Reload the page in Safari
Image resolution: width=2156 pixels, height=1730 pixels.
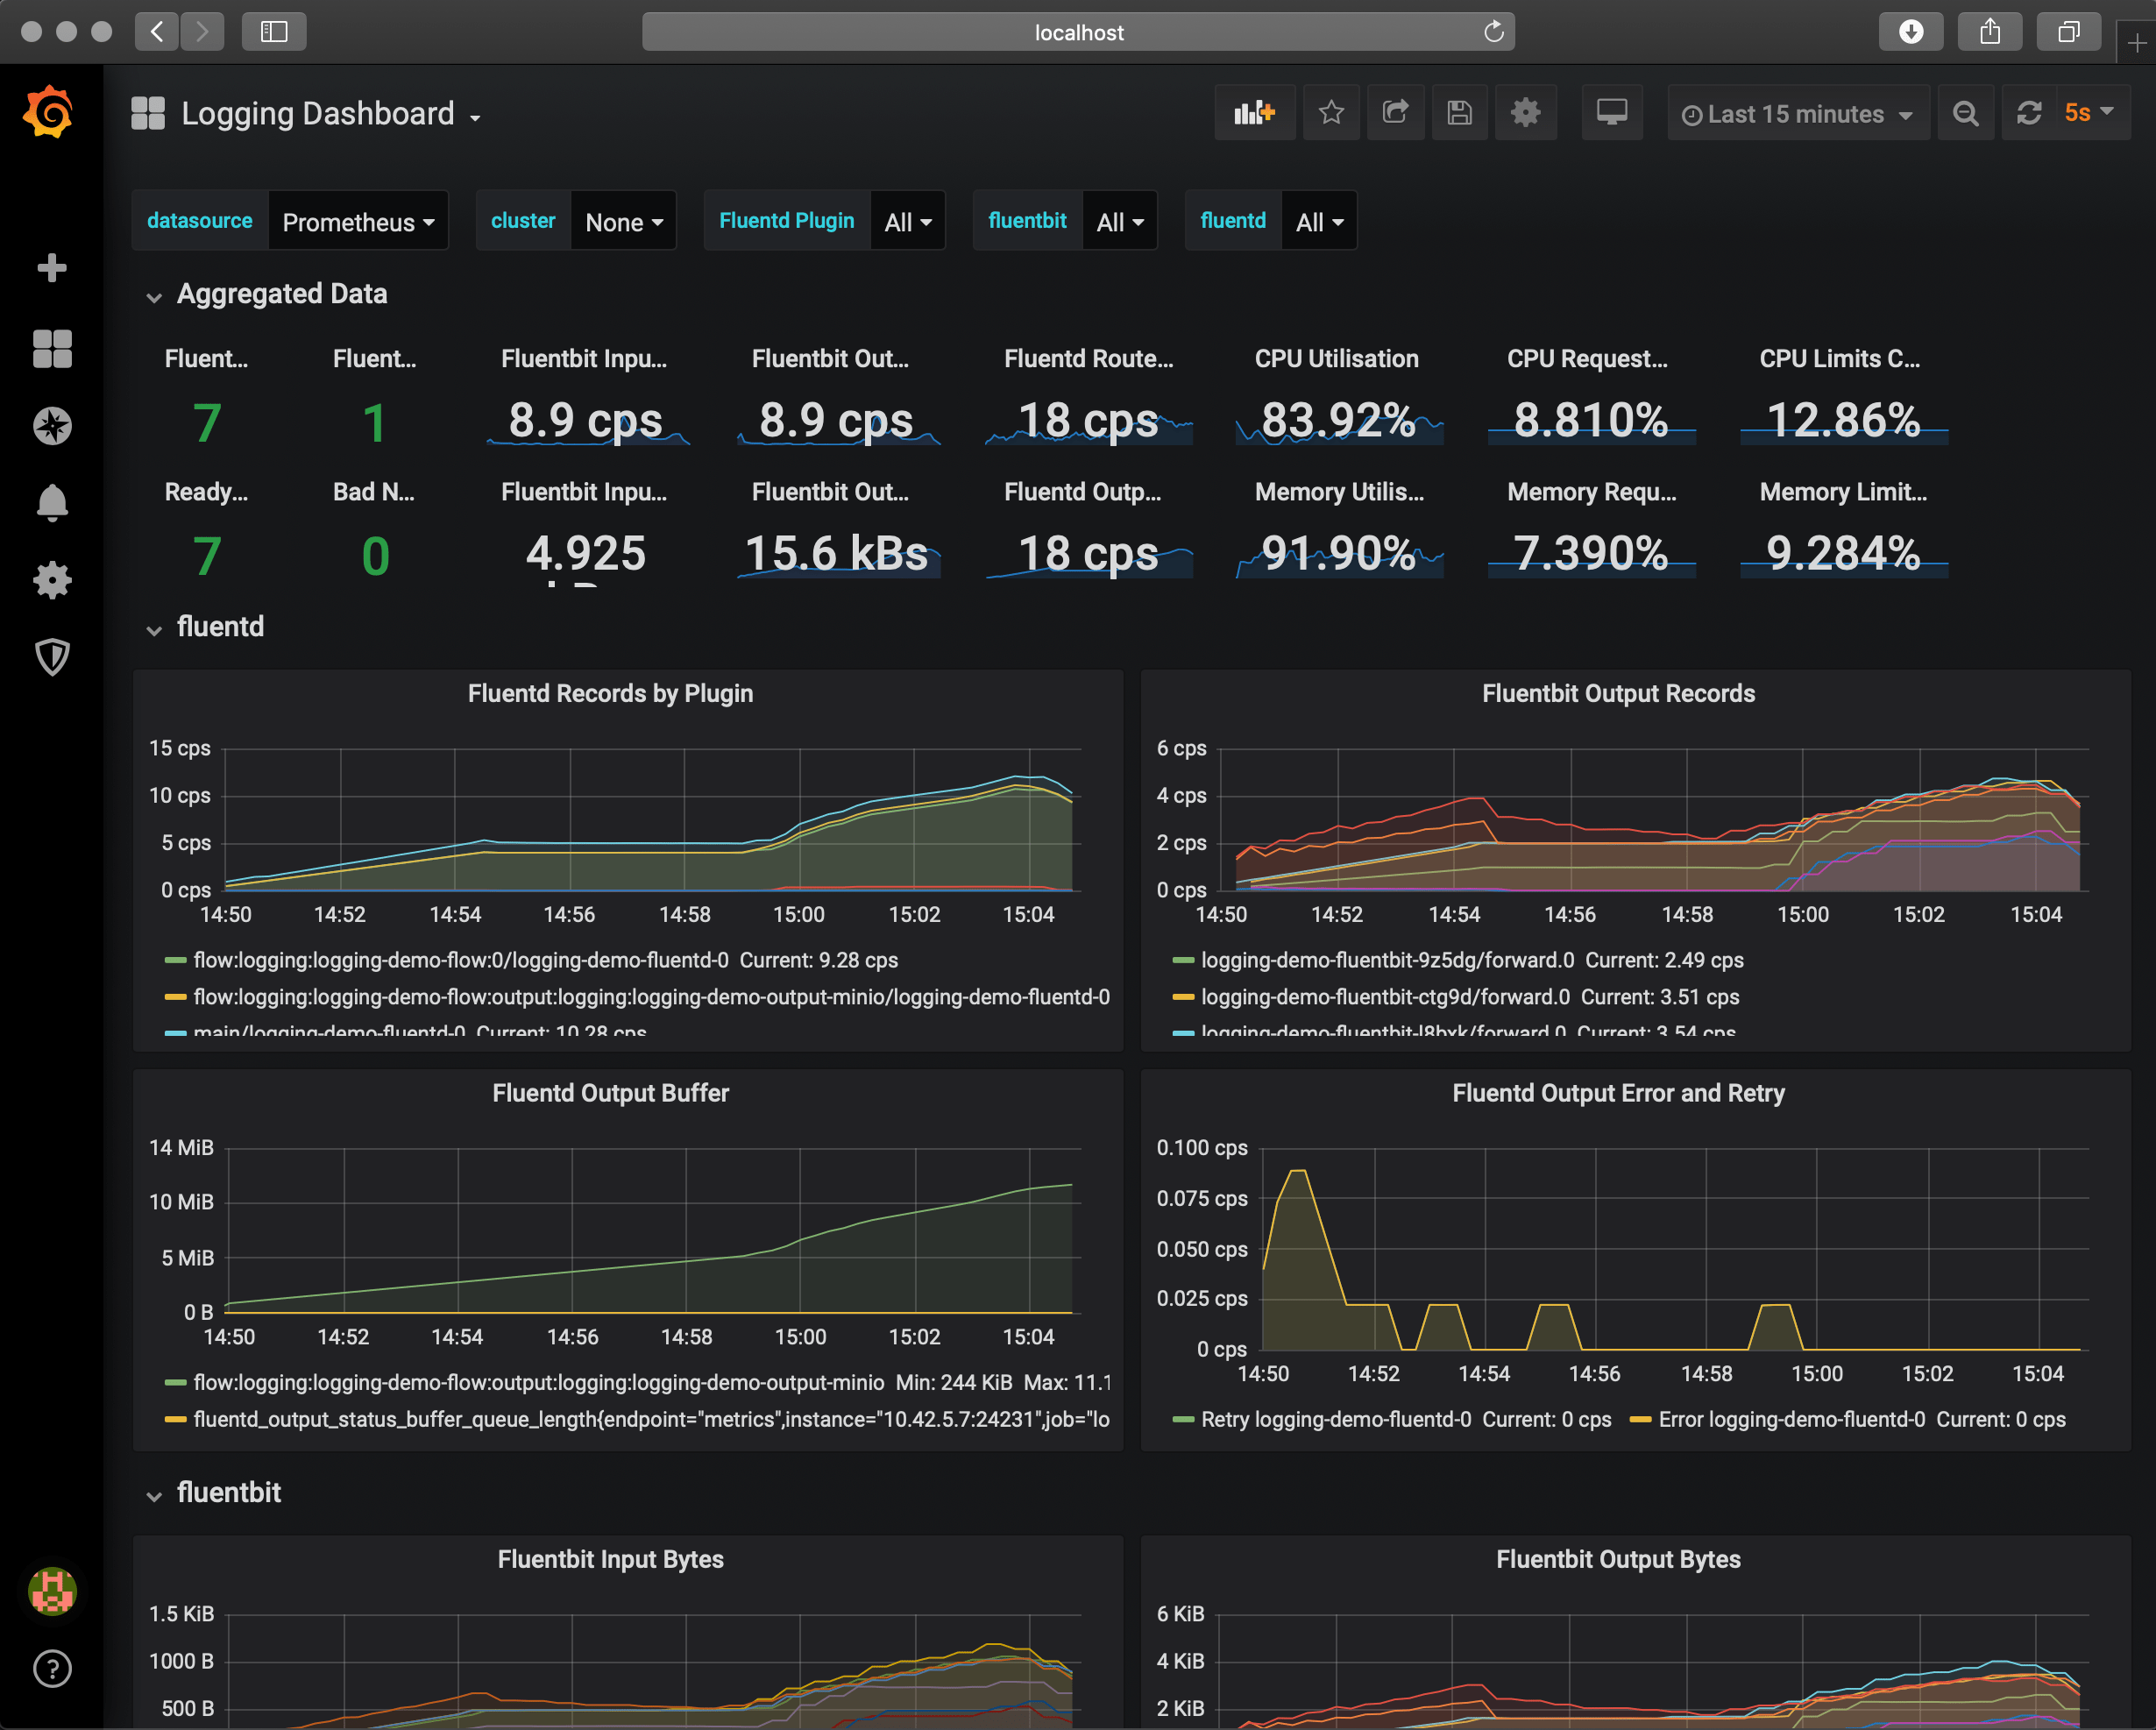[1493, 31]
